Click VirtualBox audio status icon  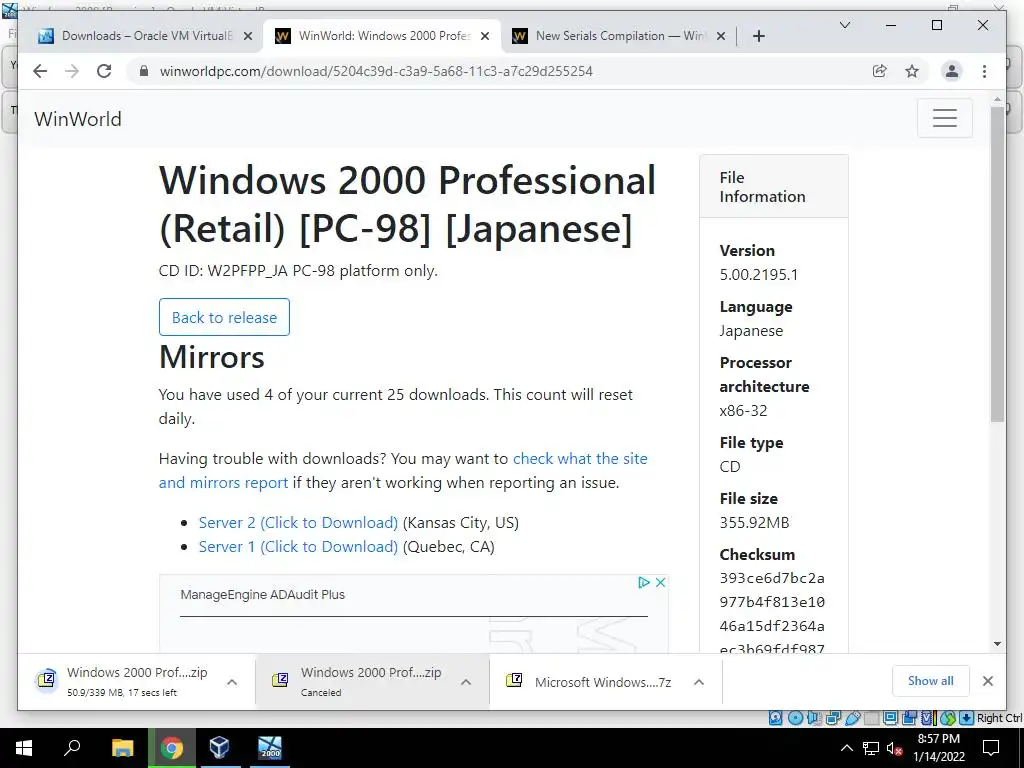tap(814, 718)
